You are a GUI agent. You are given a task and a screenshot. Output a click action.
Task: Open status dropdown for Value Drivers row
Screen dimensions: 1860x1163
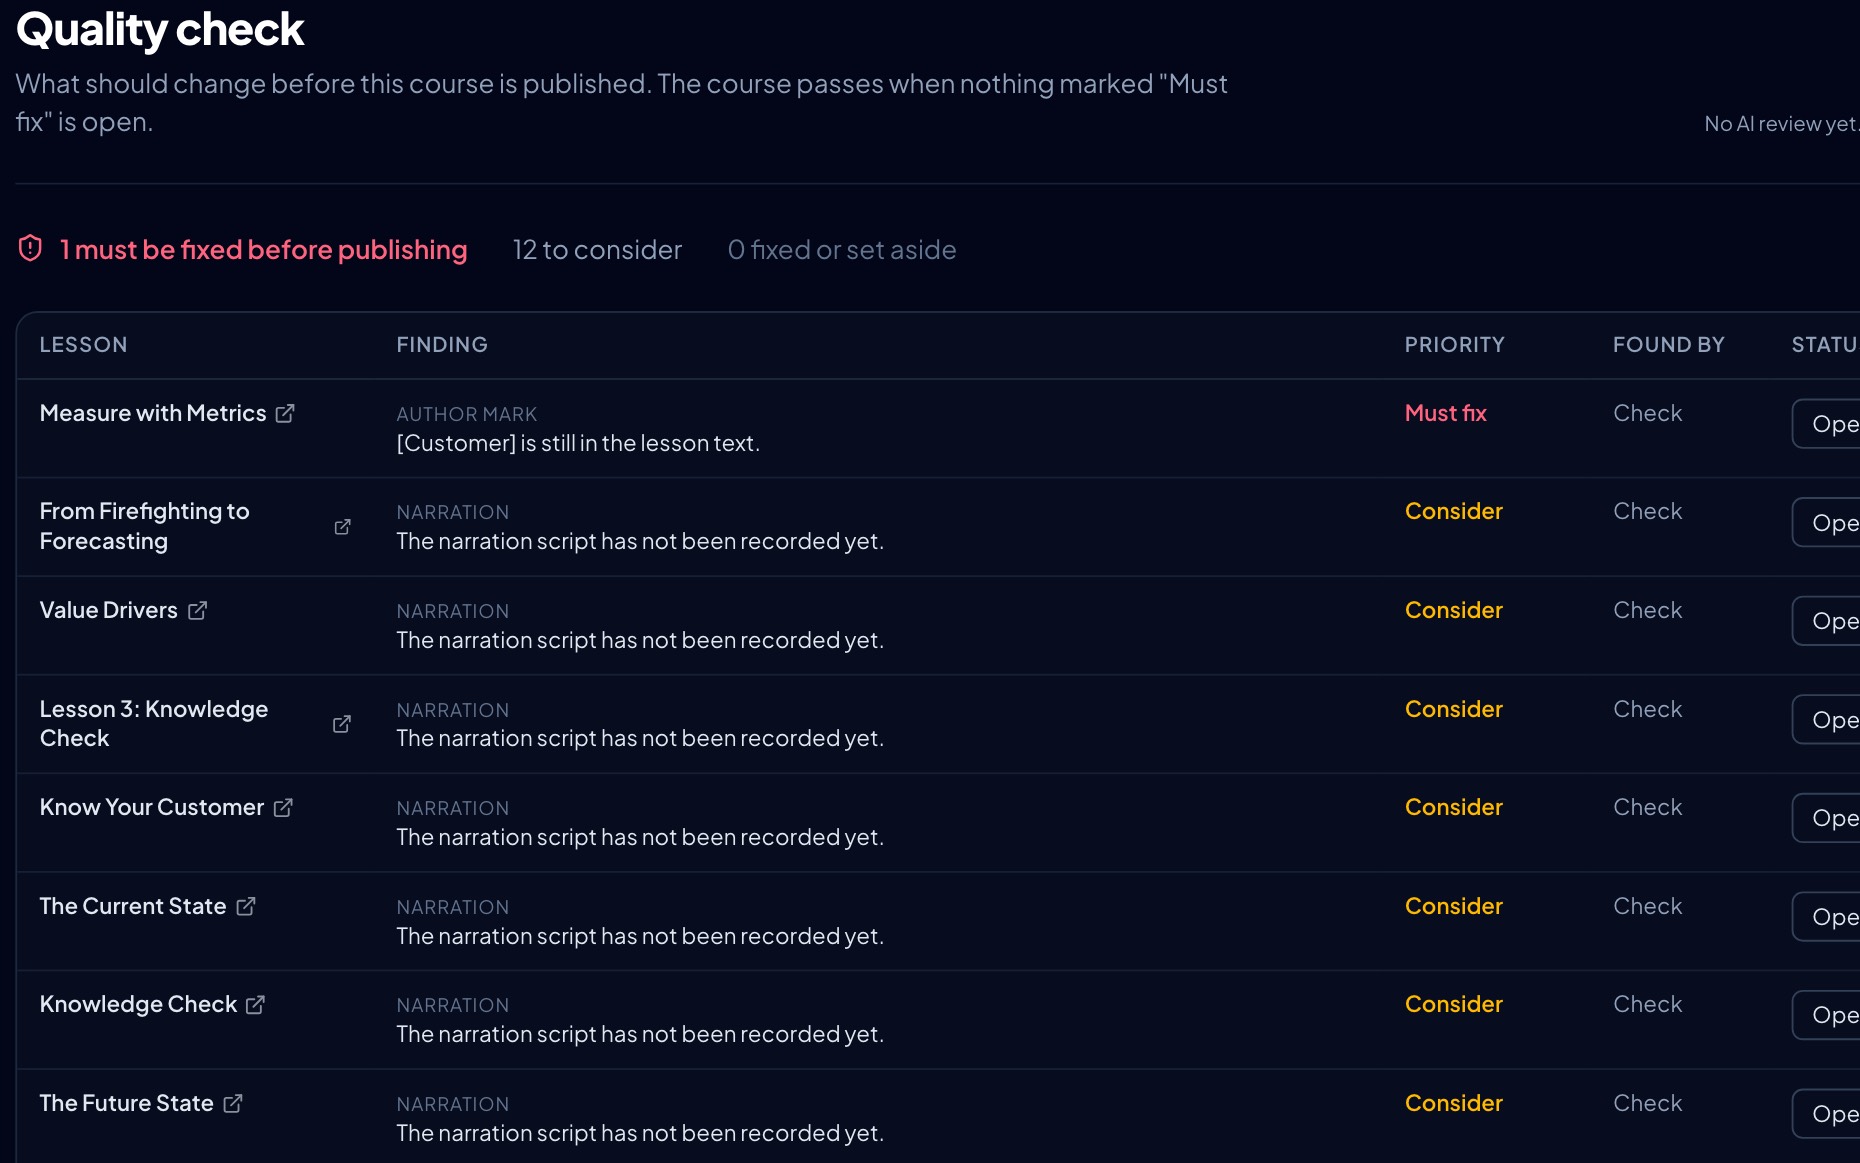(x=1826, y=621)
